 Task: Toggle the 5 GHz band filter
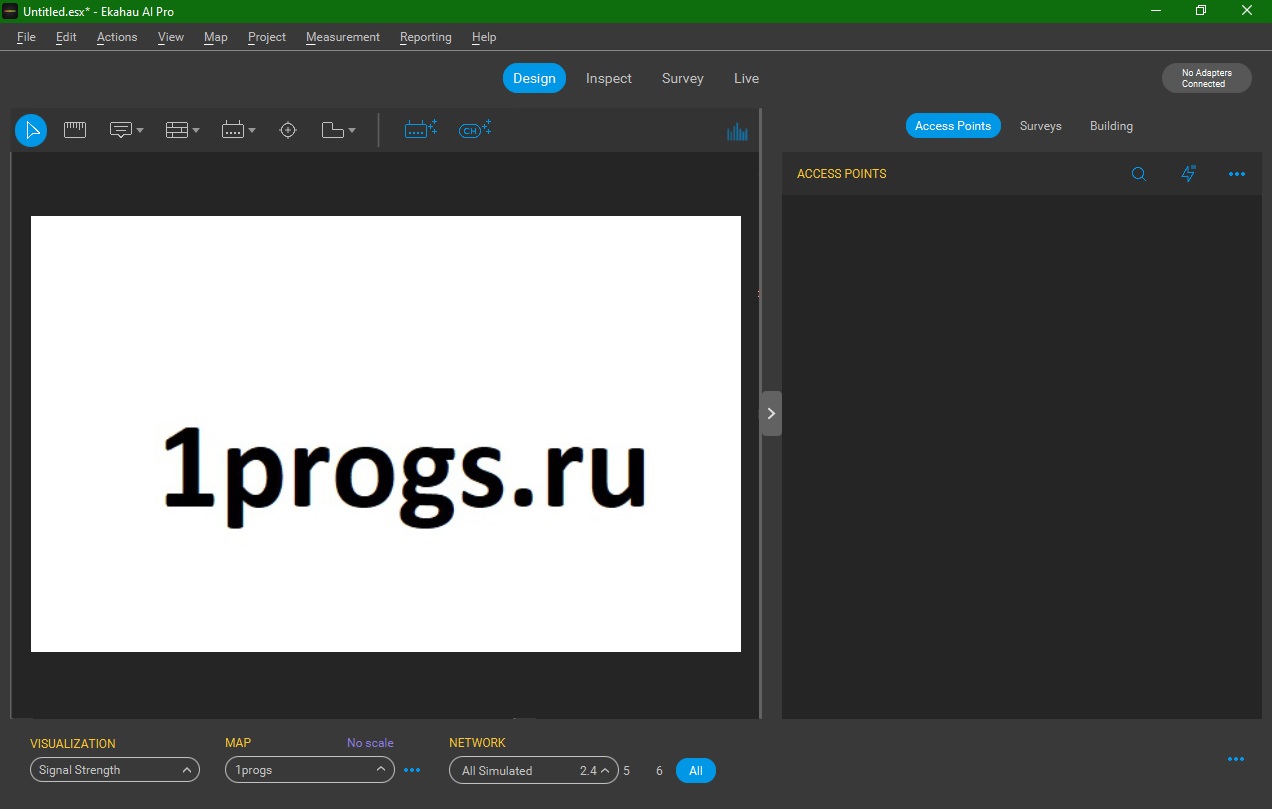(627, 771)
